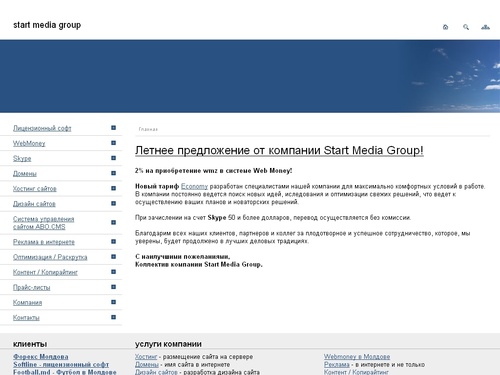
Task: Open the Webmoney в Молдове footer link
Action: coord(357,357)
